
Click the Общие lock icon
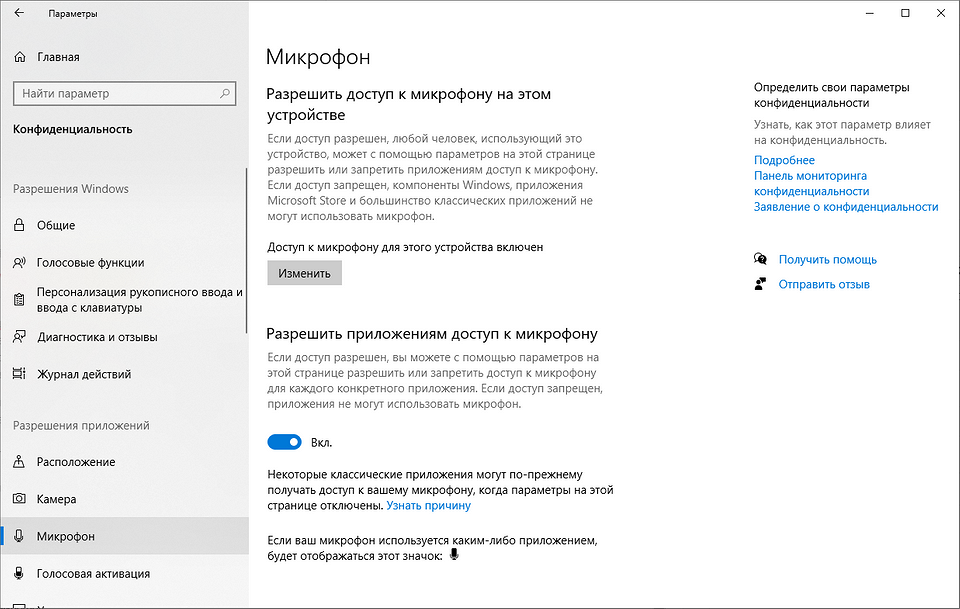tap(19, 225)
